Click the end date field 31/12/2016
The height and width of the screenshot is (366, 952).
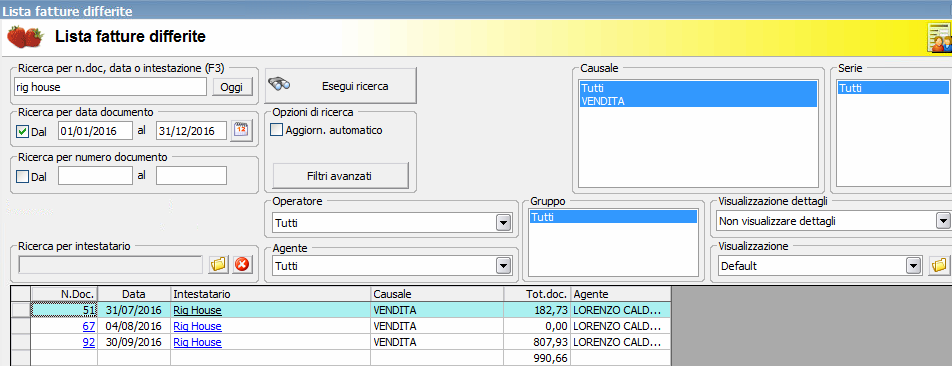pyautogui.click(x=191, y=130)
